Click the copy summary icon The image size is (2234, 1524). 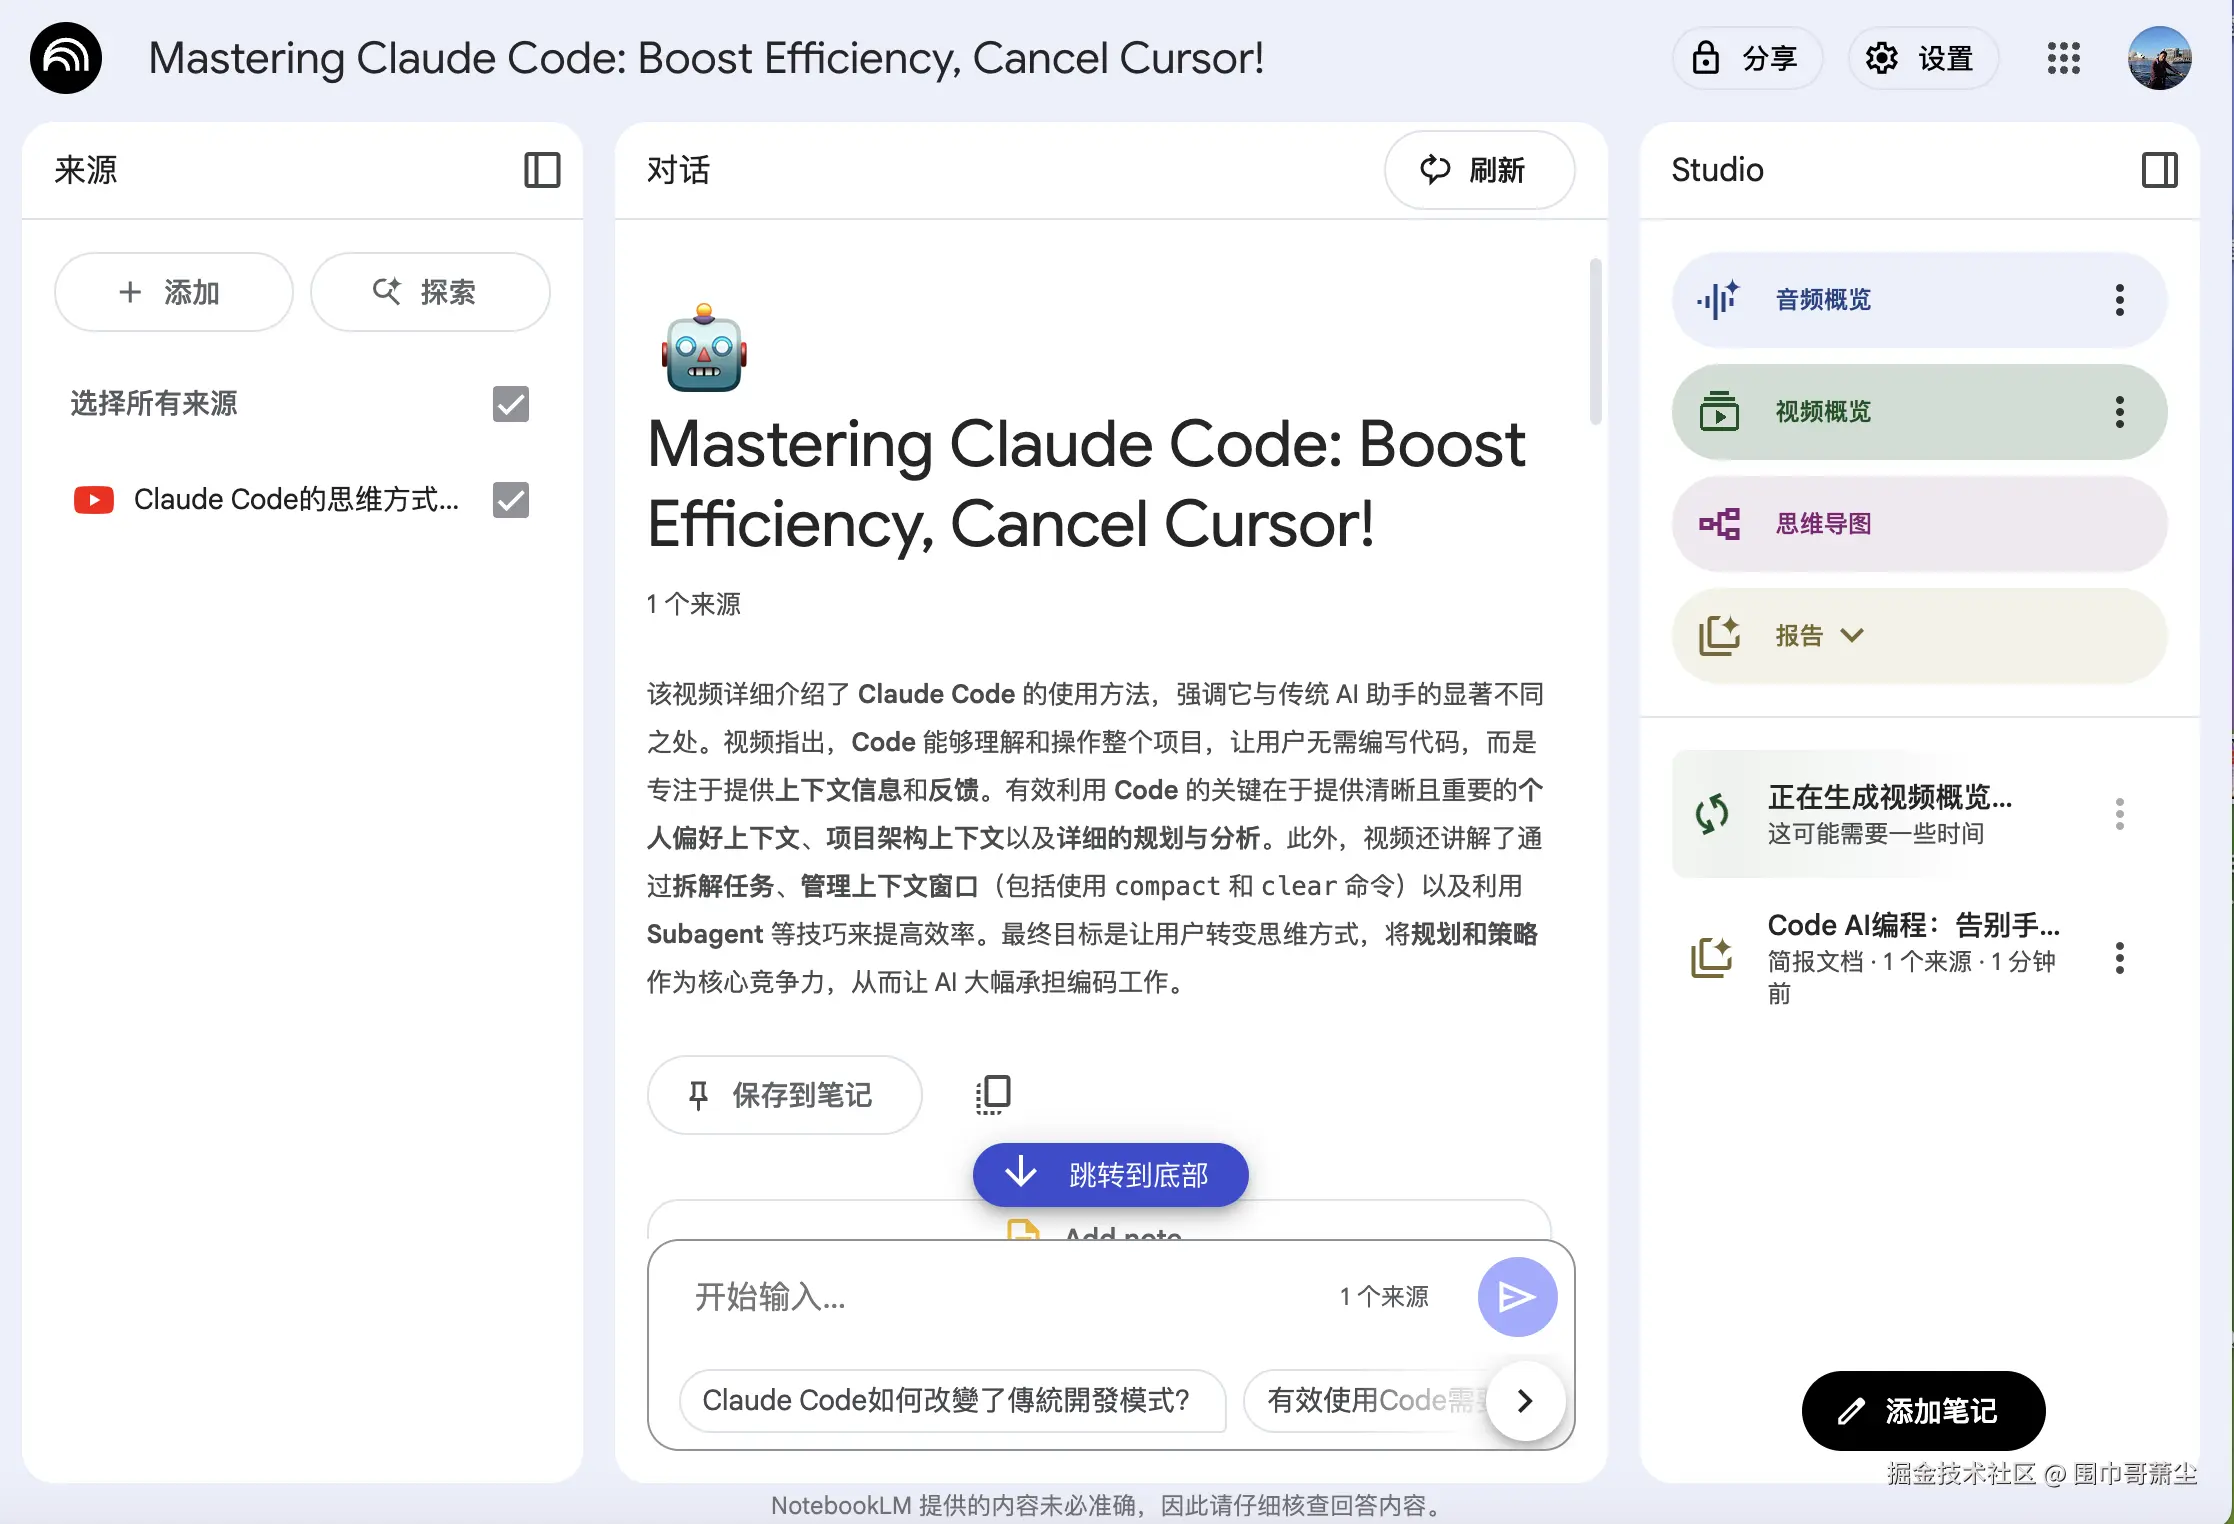(x=993, y=1094)
